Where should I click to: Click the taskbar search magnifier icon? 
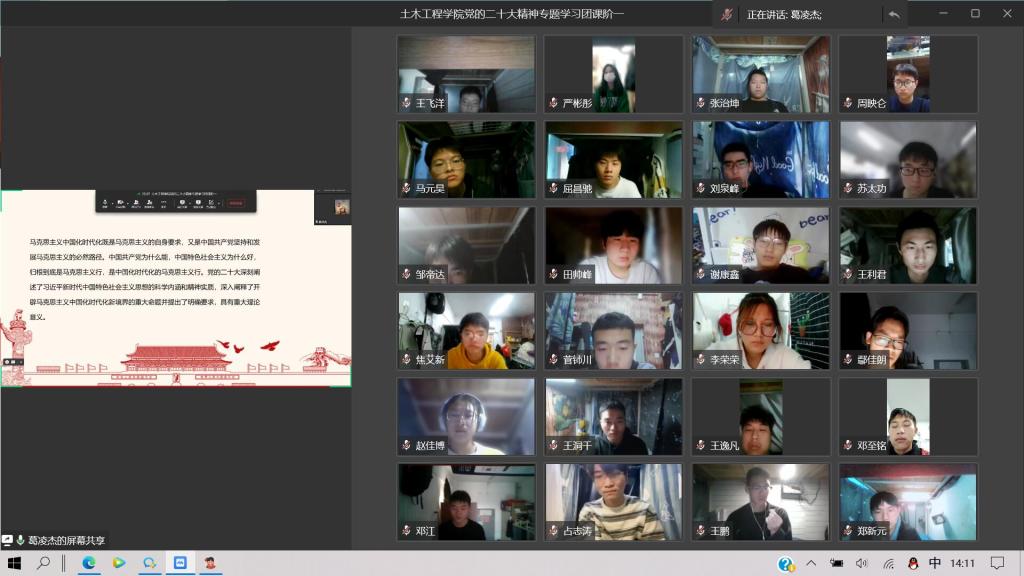pyautogui.click(x=44, y=563)
